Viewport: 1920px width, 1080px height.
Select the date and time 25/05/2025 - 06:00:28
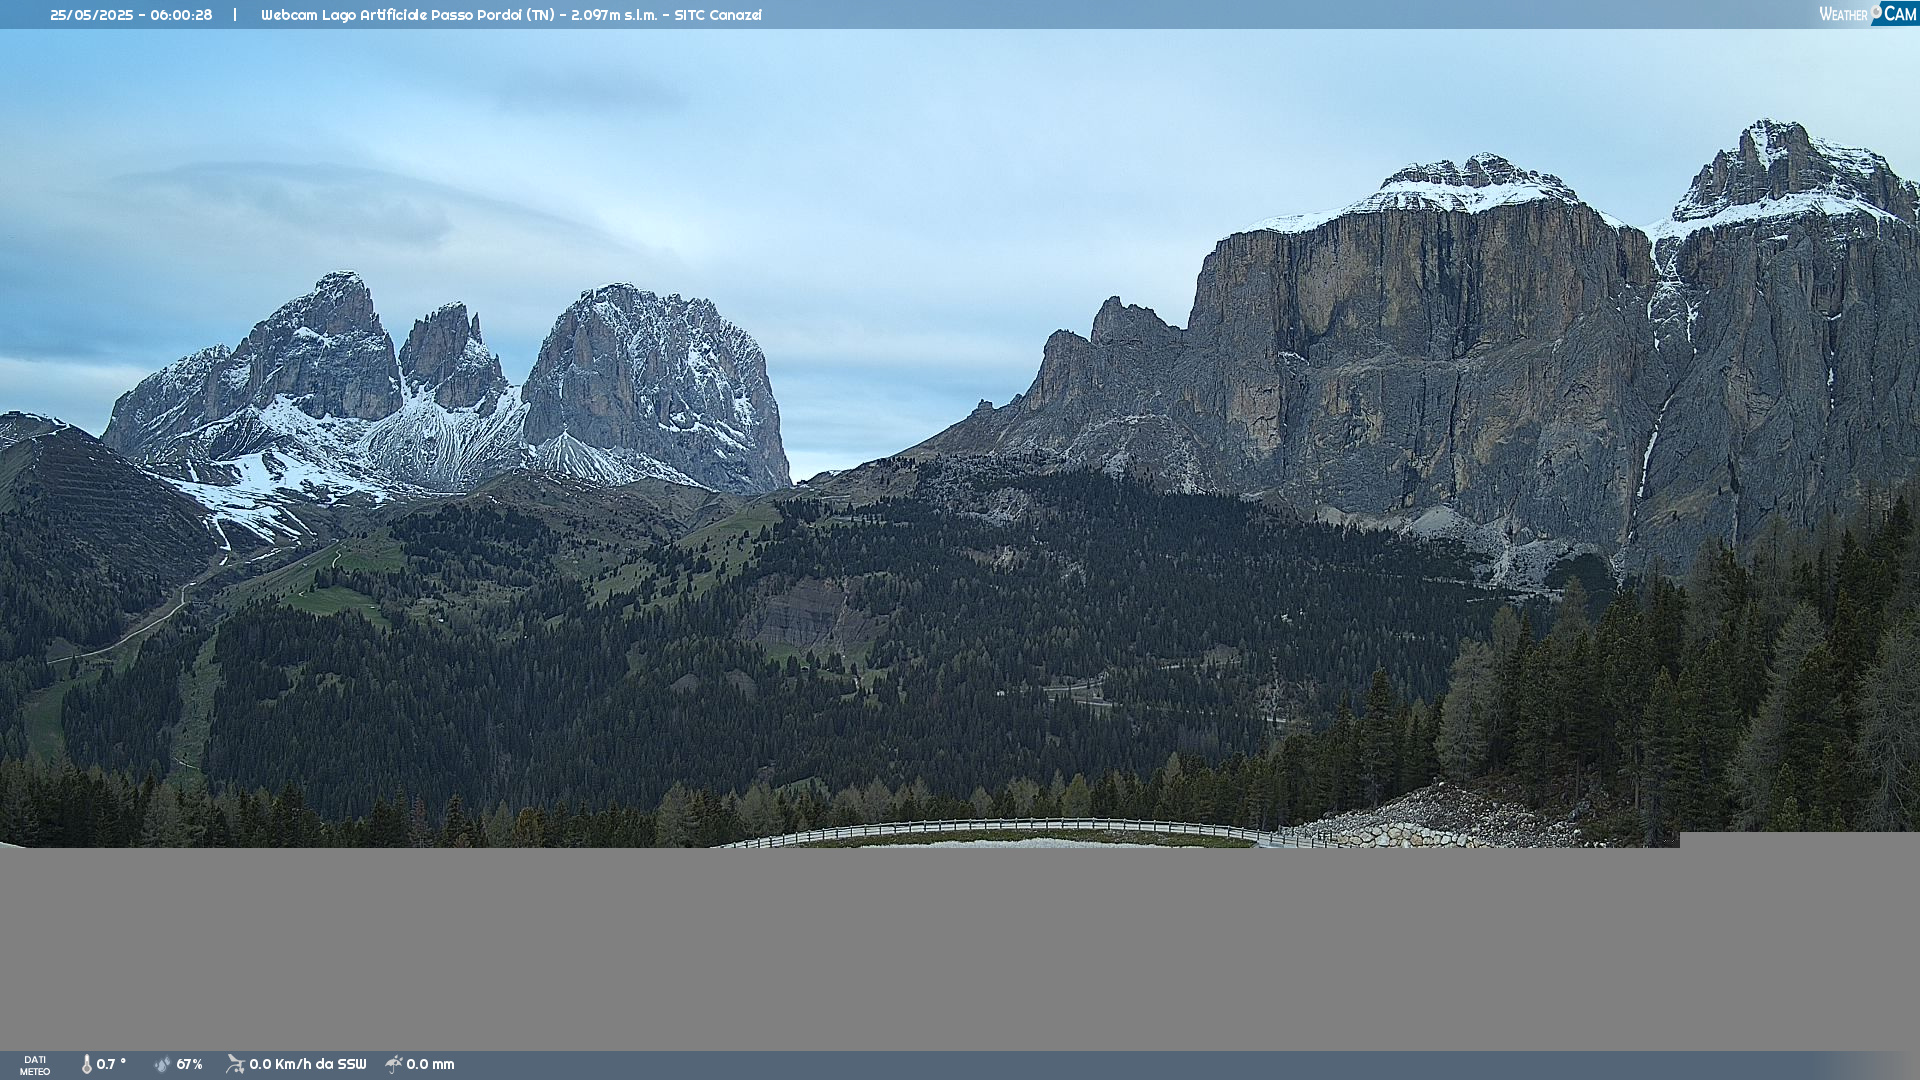(x=131, y=15)
